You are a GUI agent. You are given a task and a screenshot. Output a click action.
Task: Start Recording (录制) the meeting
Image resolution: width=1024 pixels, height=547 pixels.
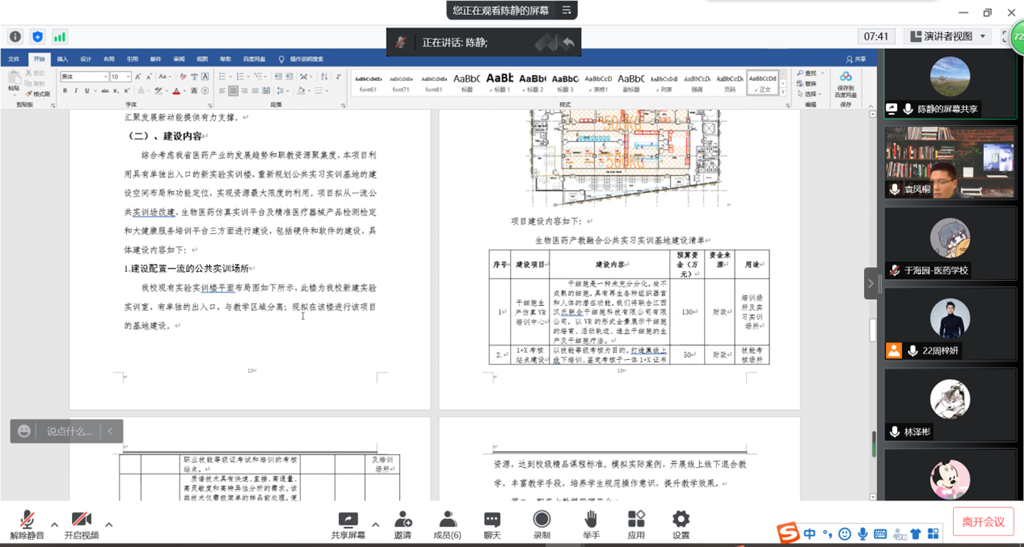pyautogui.click(x=541, y=525)
